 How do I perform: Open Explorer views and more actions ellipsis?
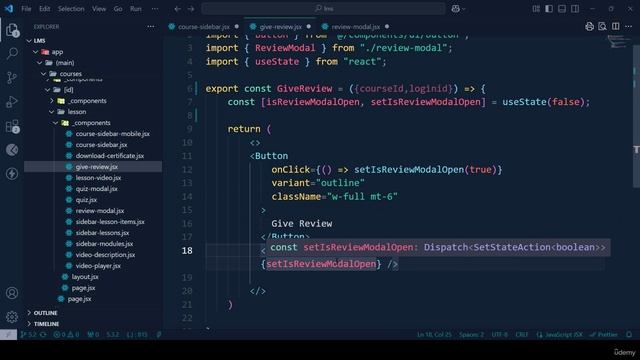(151, 27)
